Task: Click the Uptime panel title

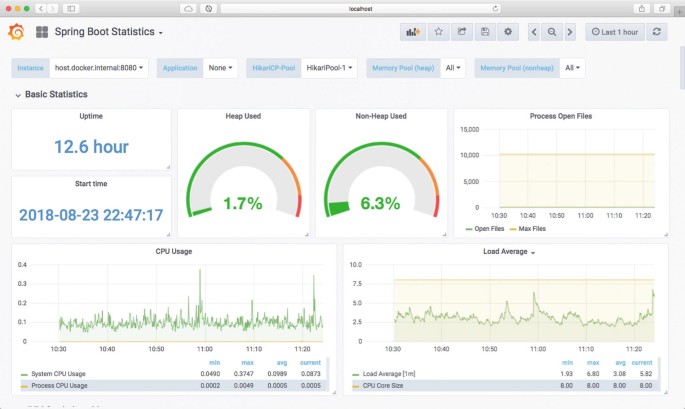Action: click(x=91, y=116)
